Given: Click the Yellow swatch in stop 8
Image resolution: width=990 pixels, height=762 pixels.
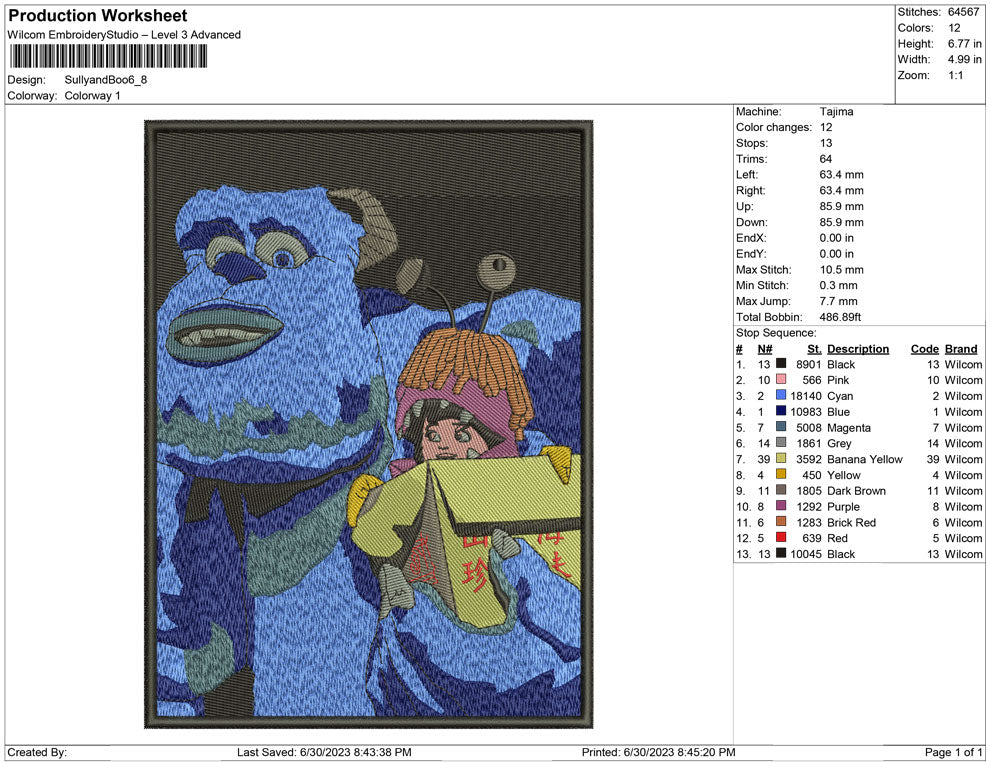Looking at the screenshot, I should pos(781,474).
